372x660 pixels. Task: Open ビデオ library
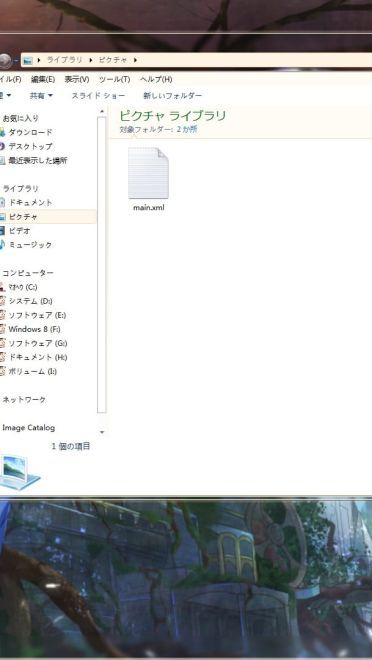click(19, 231)
